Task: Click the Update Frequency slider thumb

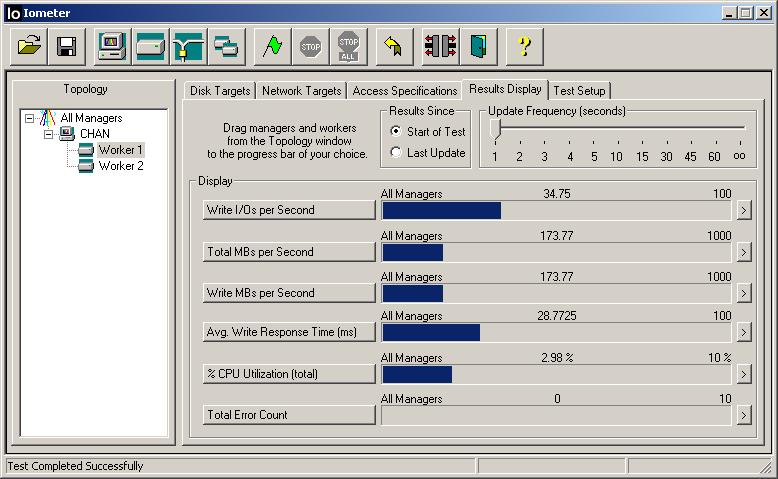Action: (496, 129)
